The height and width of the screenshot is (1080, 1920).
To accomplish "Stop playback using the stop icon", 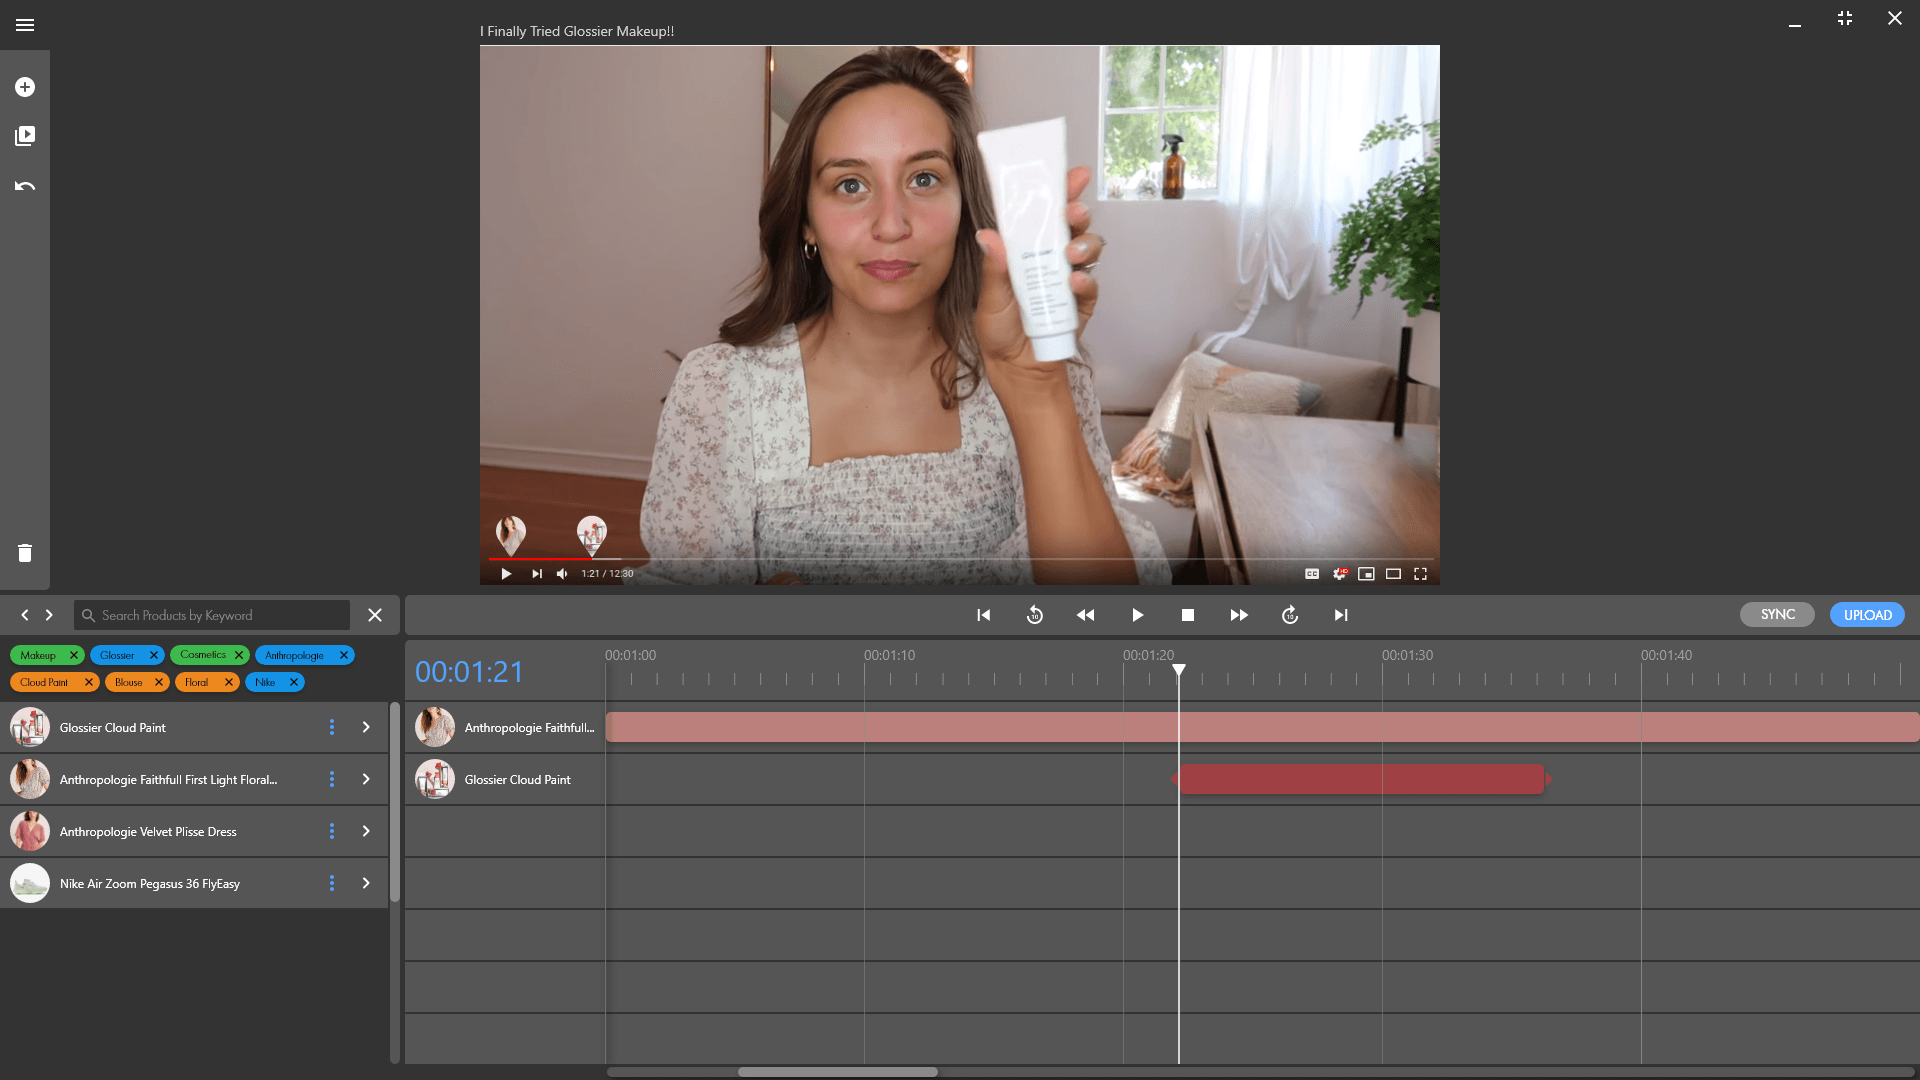I will pyautogui.click(x=1188, y=615).
